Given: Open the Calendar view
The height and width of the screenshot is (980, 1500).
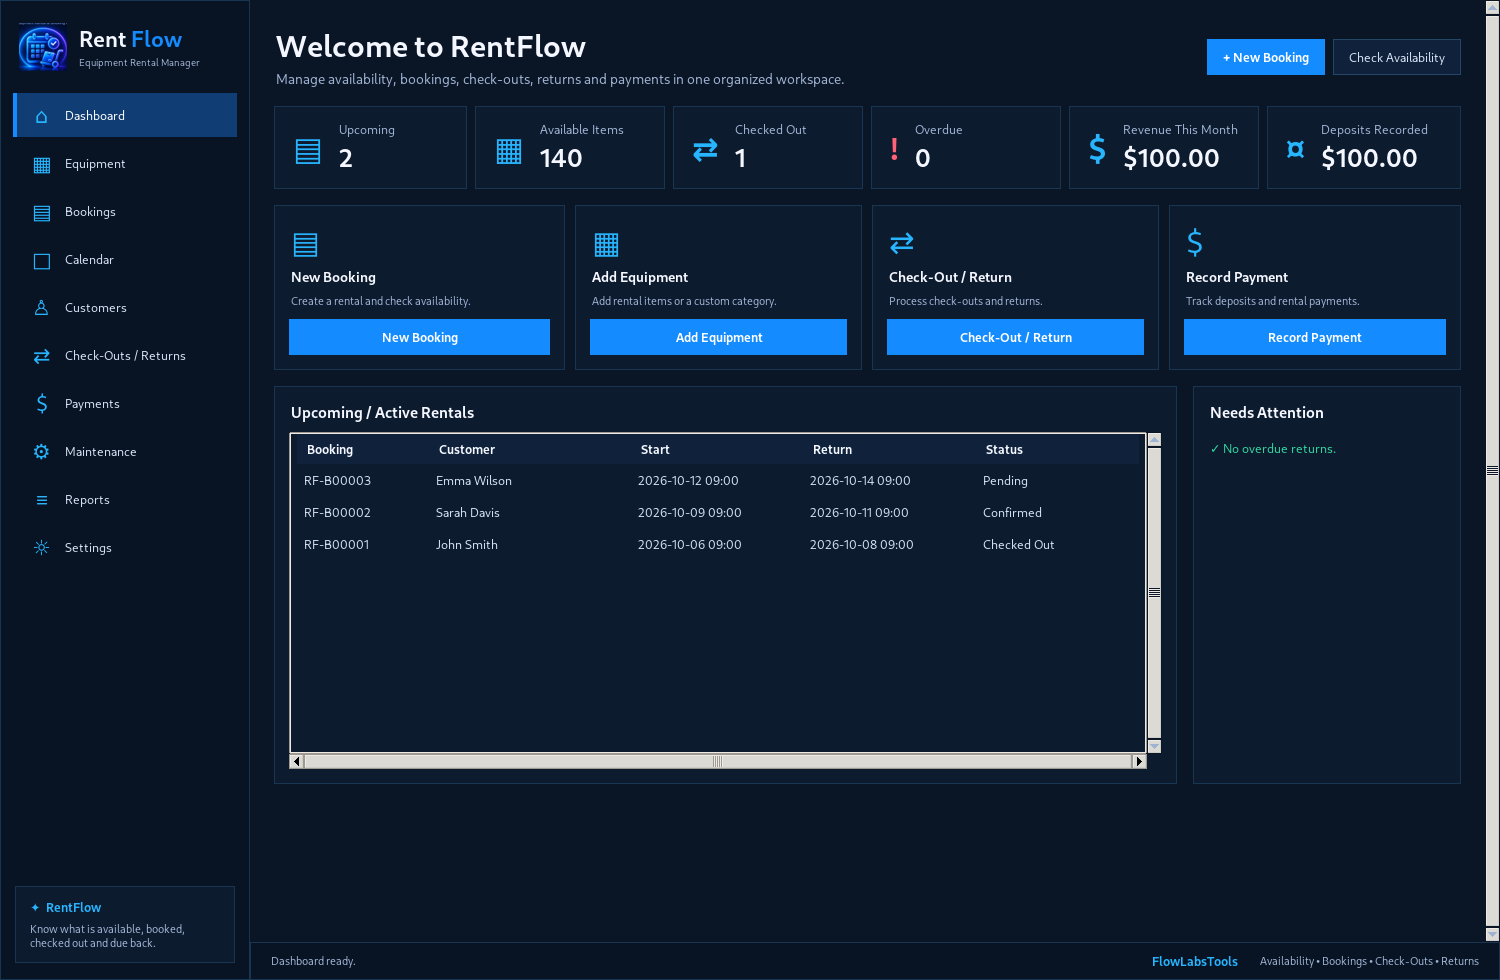Looking at the screenshot, I should coord(125,260).
